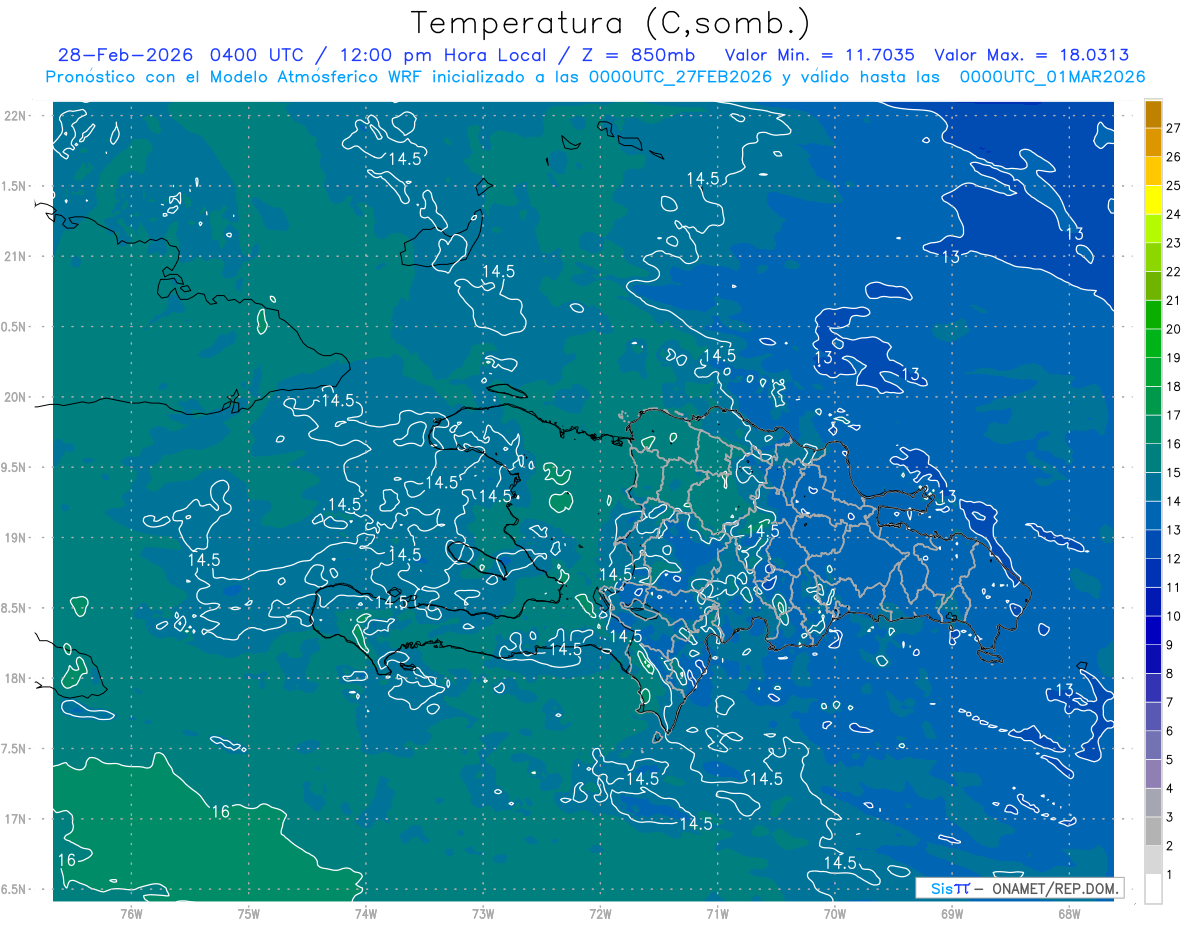
Task: Click the 21N latitude axis label
Action: point(17,256)
